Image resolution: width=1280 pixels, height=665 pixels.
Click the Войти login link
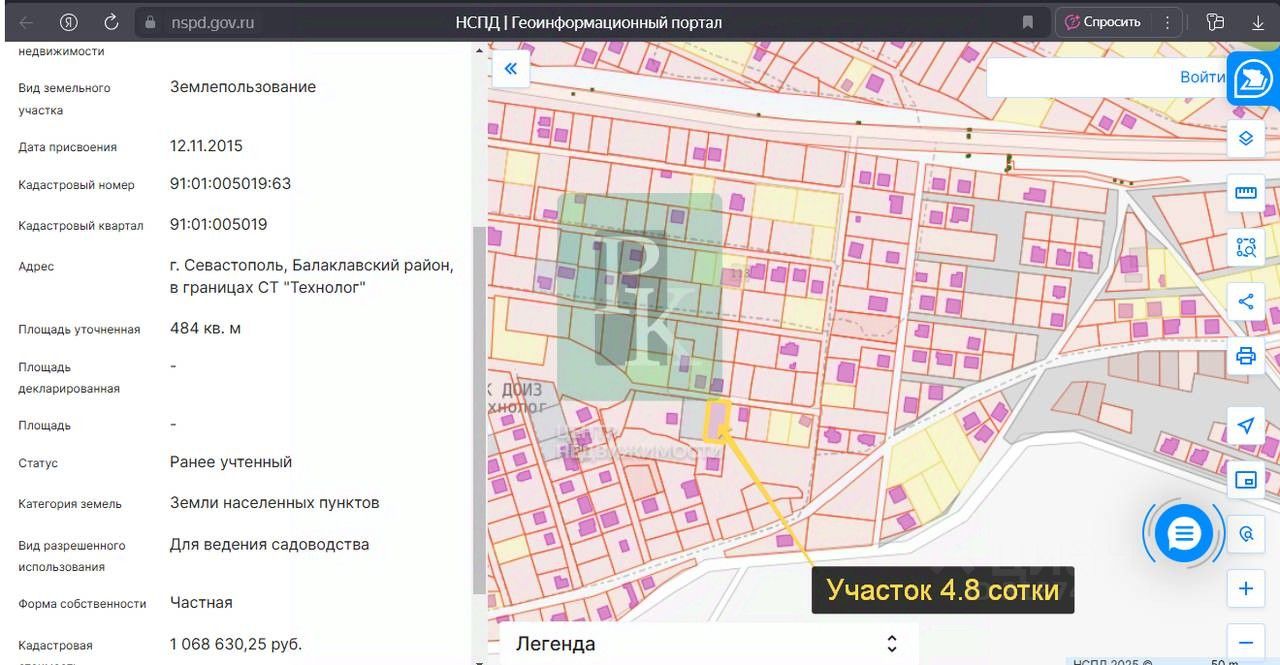pyautogui.click(x=1201, y=77)
